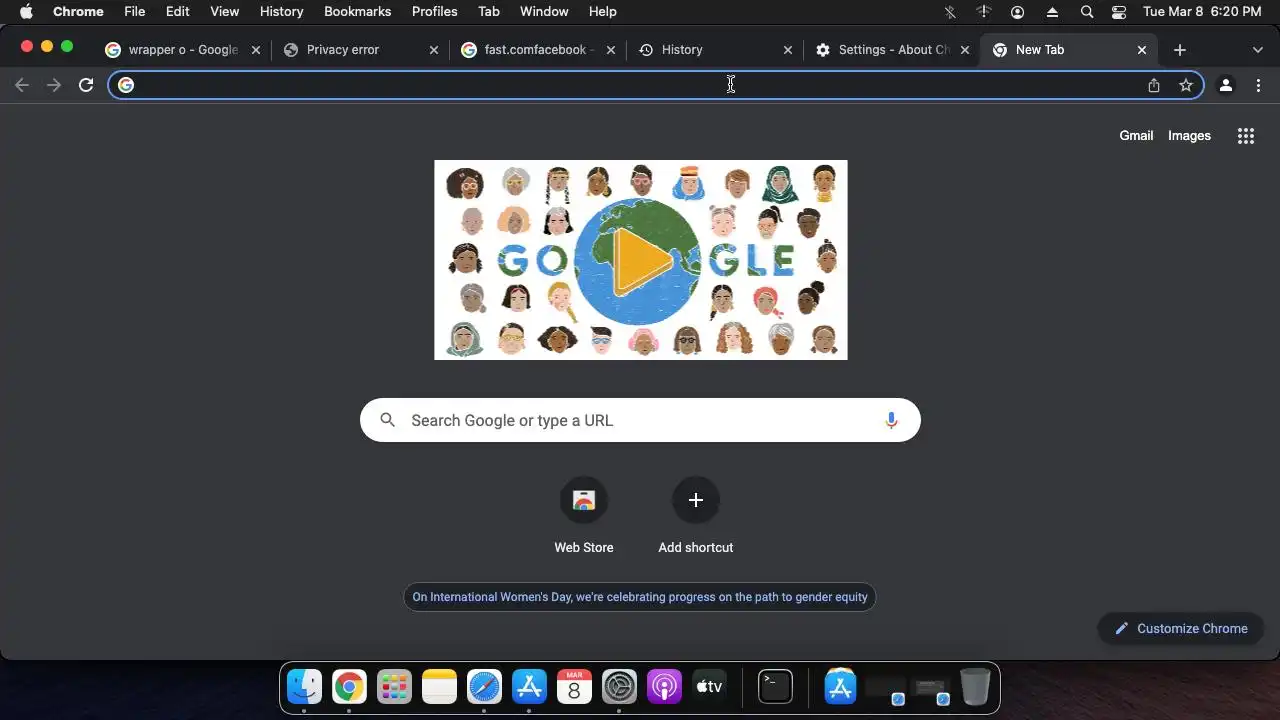1280x720 pixels.
Task: Open the Web Store shortcut
Action: [584, 515]
